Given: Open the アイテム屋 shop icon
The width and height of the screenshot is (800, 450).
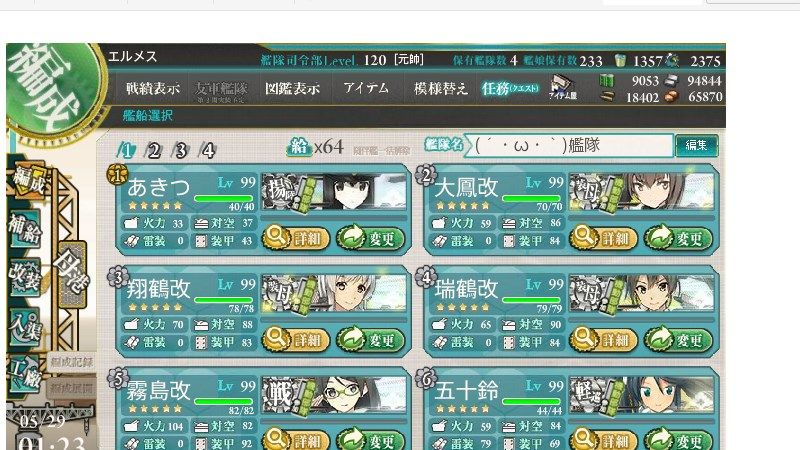Looking at the screenshot, I should 562,87.
